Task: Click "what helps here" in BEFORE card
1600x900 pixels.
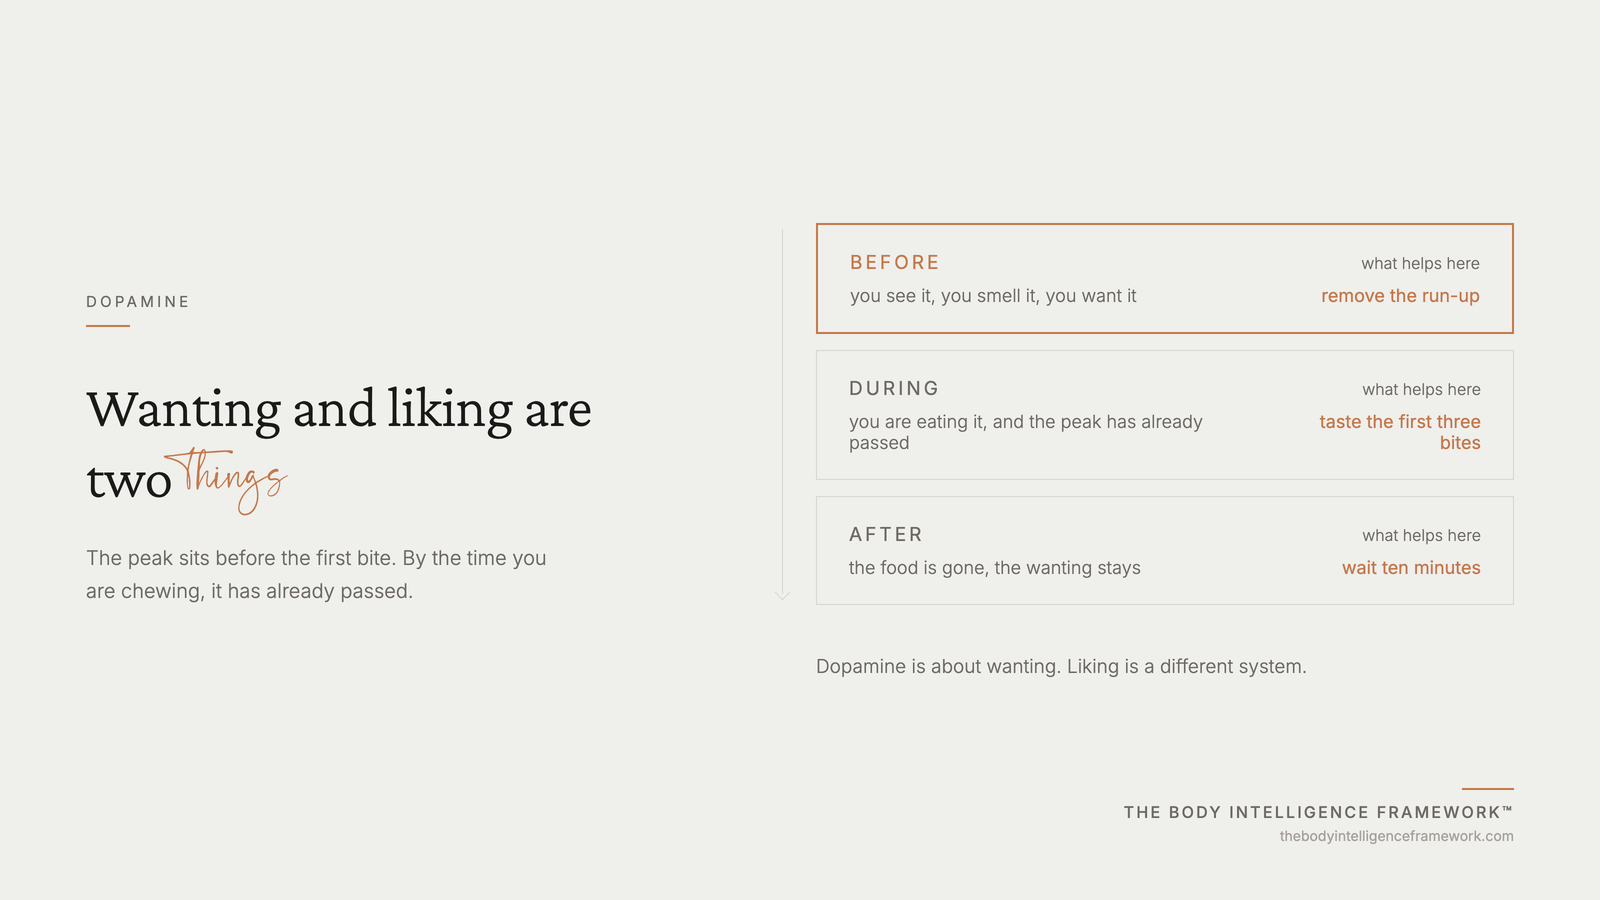Action: [1420, 264]
